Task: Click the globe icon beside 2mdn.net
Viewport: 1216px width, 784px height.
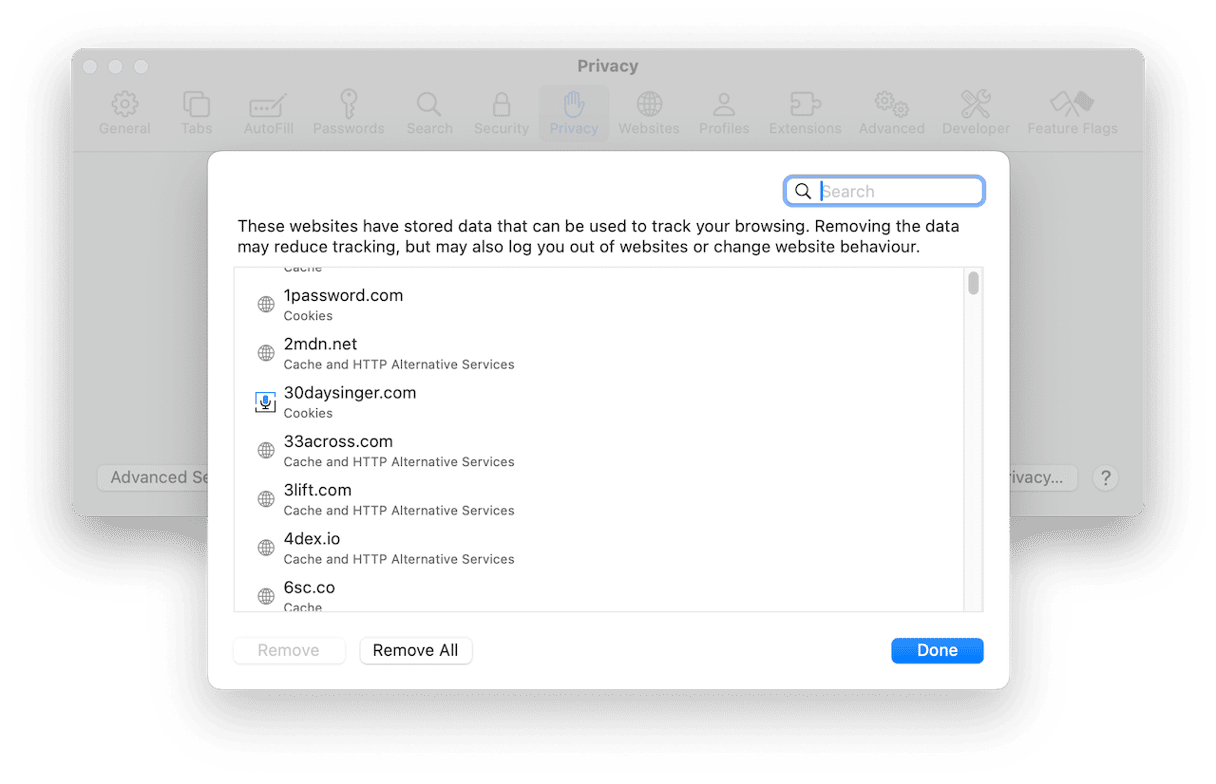Action: point(266,353)
